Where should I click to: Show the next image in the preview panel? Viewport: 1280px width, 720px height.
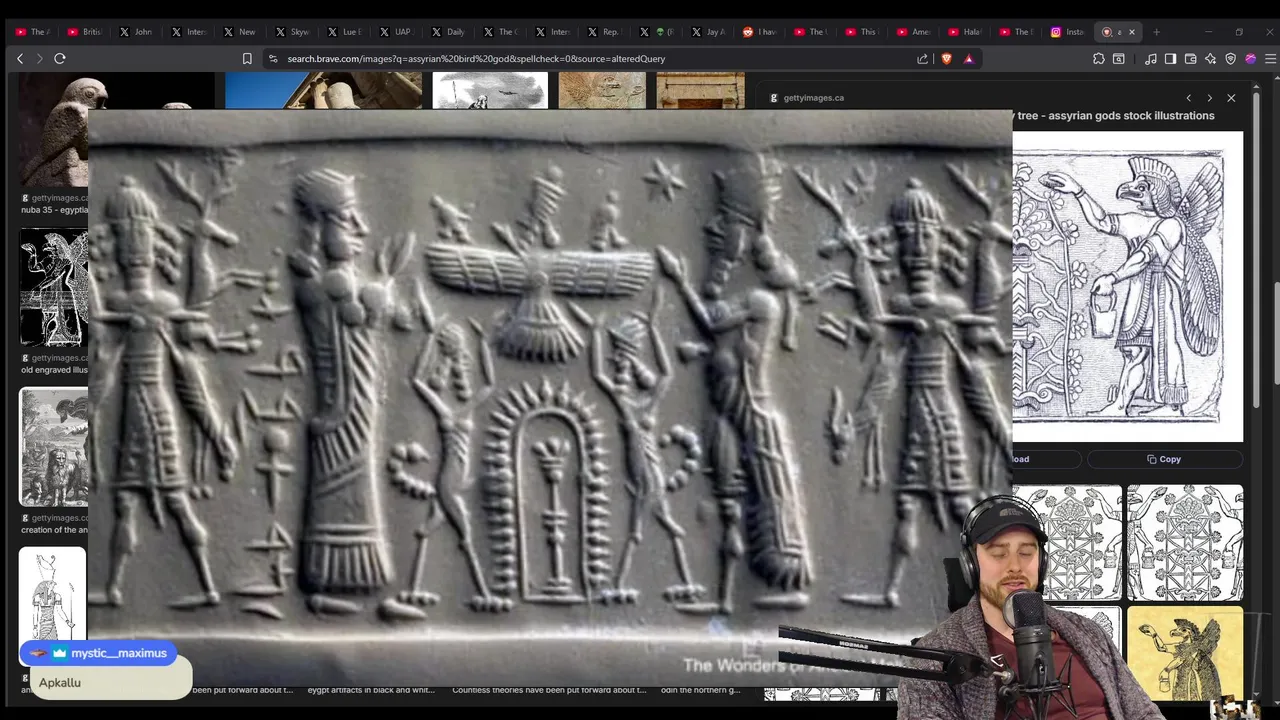click(x=1209, y=98)
